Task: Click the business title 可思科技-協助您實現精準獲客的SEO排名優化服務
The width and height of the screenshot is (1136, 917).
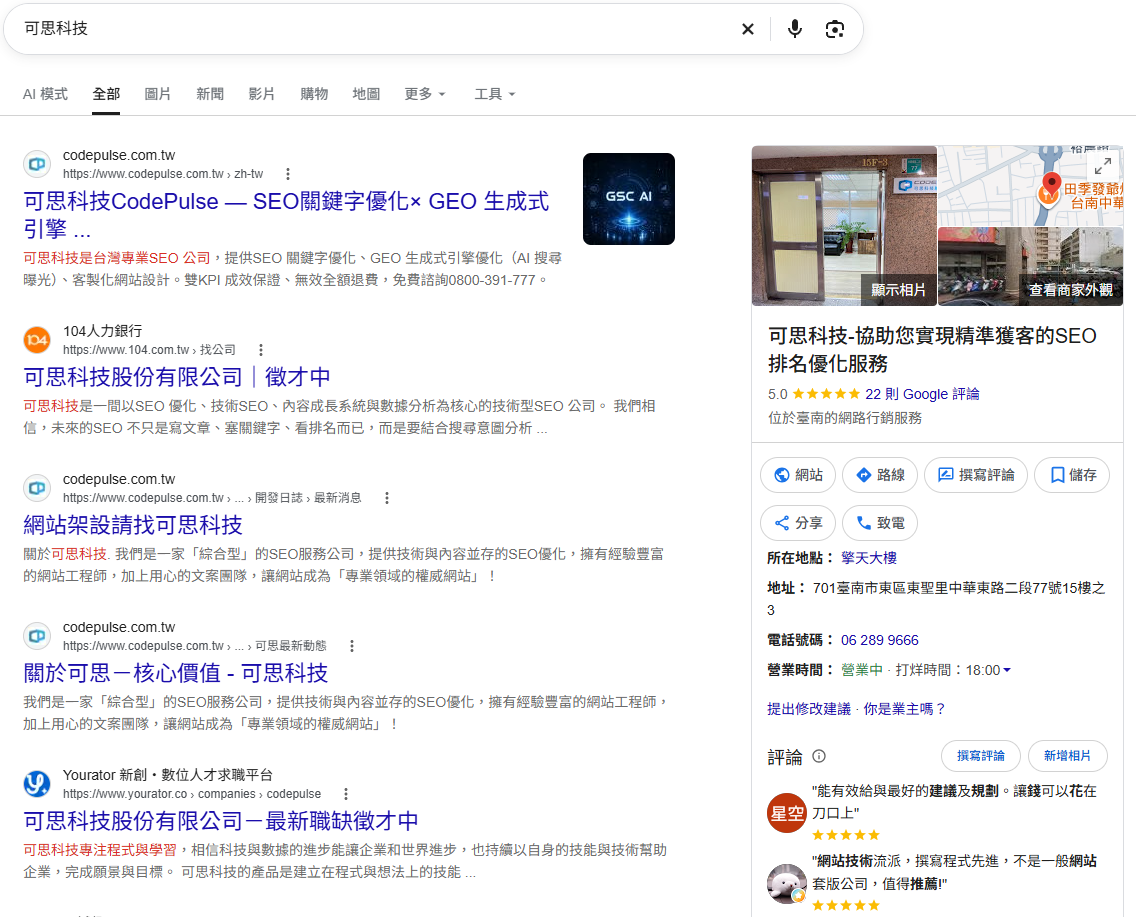Action: (932, 349)
